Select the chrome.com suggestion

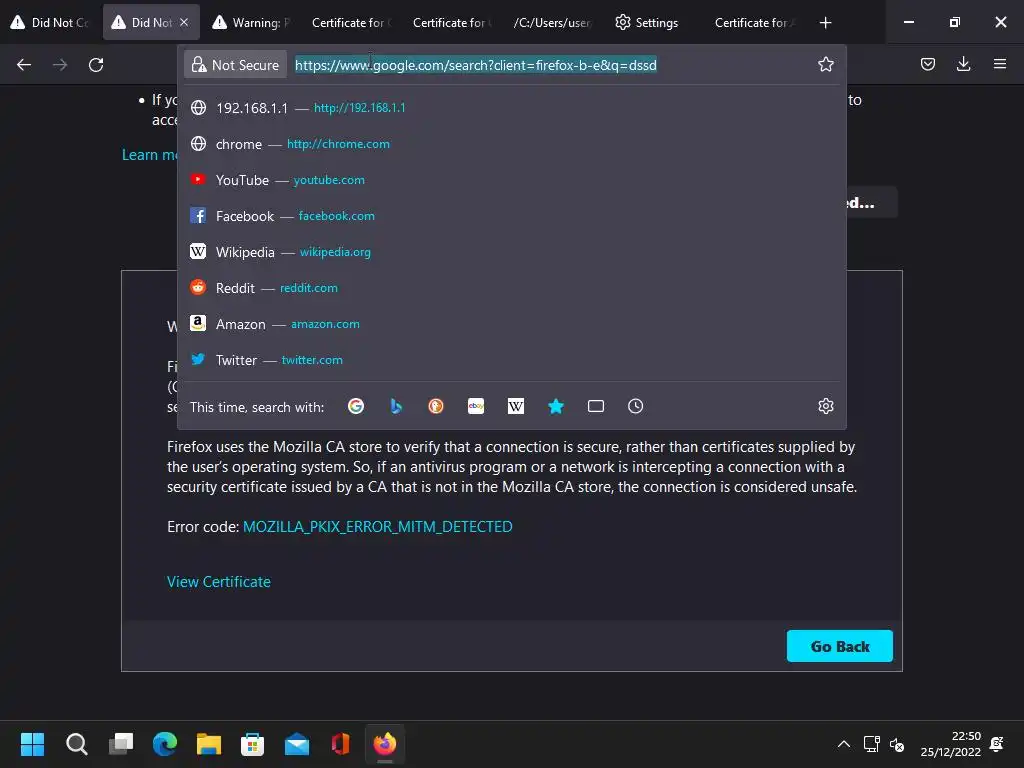pyautogui.click(x=511, y=144)
